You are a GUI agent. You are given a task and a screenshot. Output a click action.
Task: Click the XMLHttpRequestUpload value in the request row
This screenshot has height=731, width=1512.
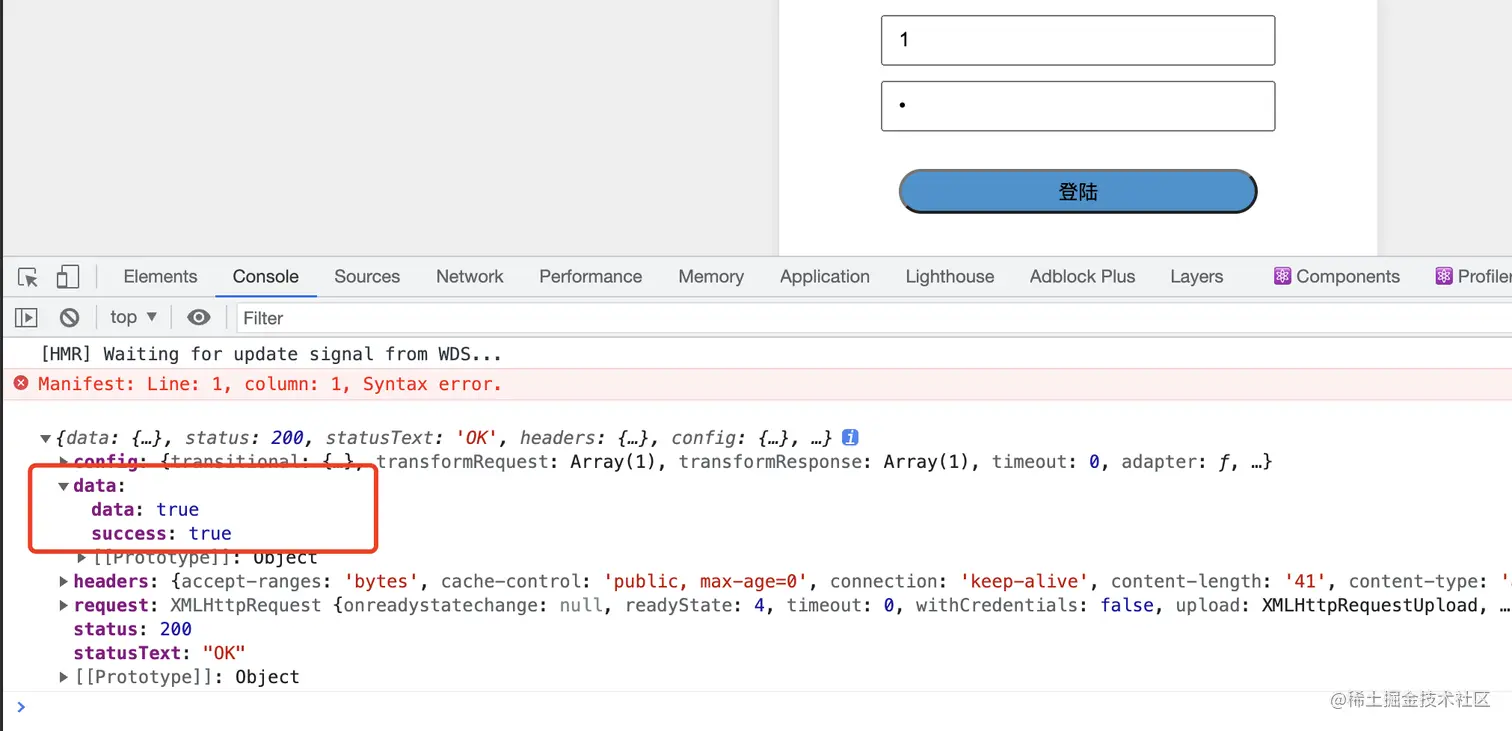(1369, 605)
